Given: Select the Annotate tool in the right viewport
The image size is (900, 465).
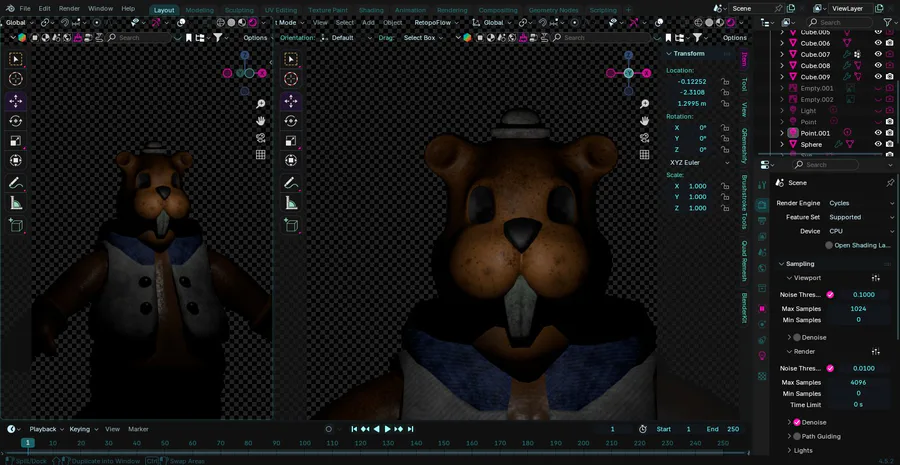Looking at the screenshot, I should (x=291, y=183).
